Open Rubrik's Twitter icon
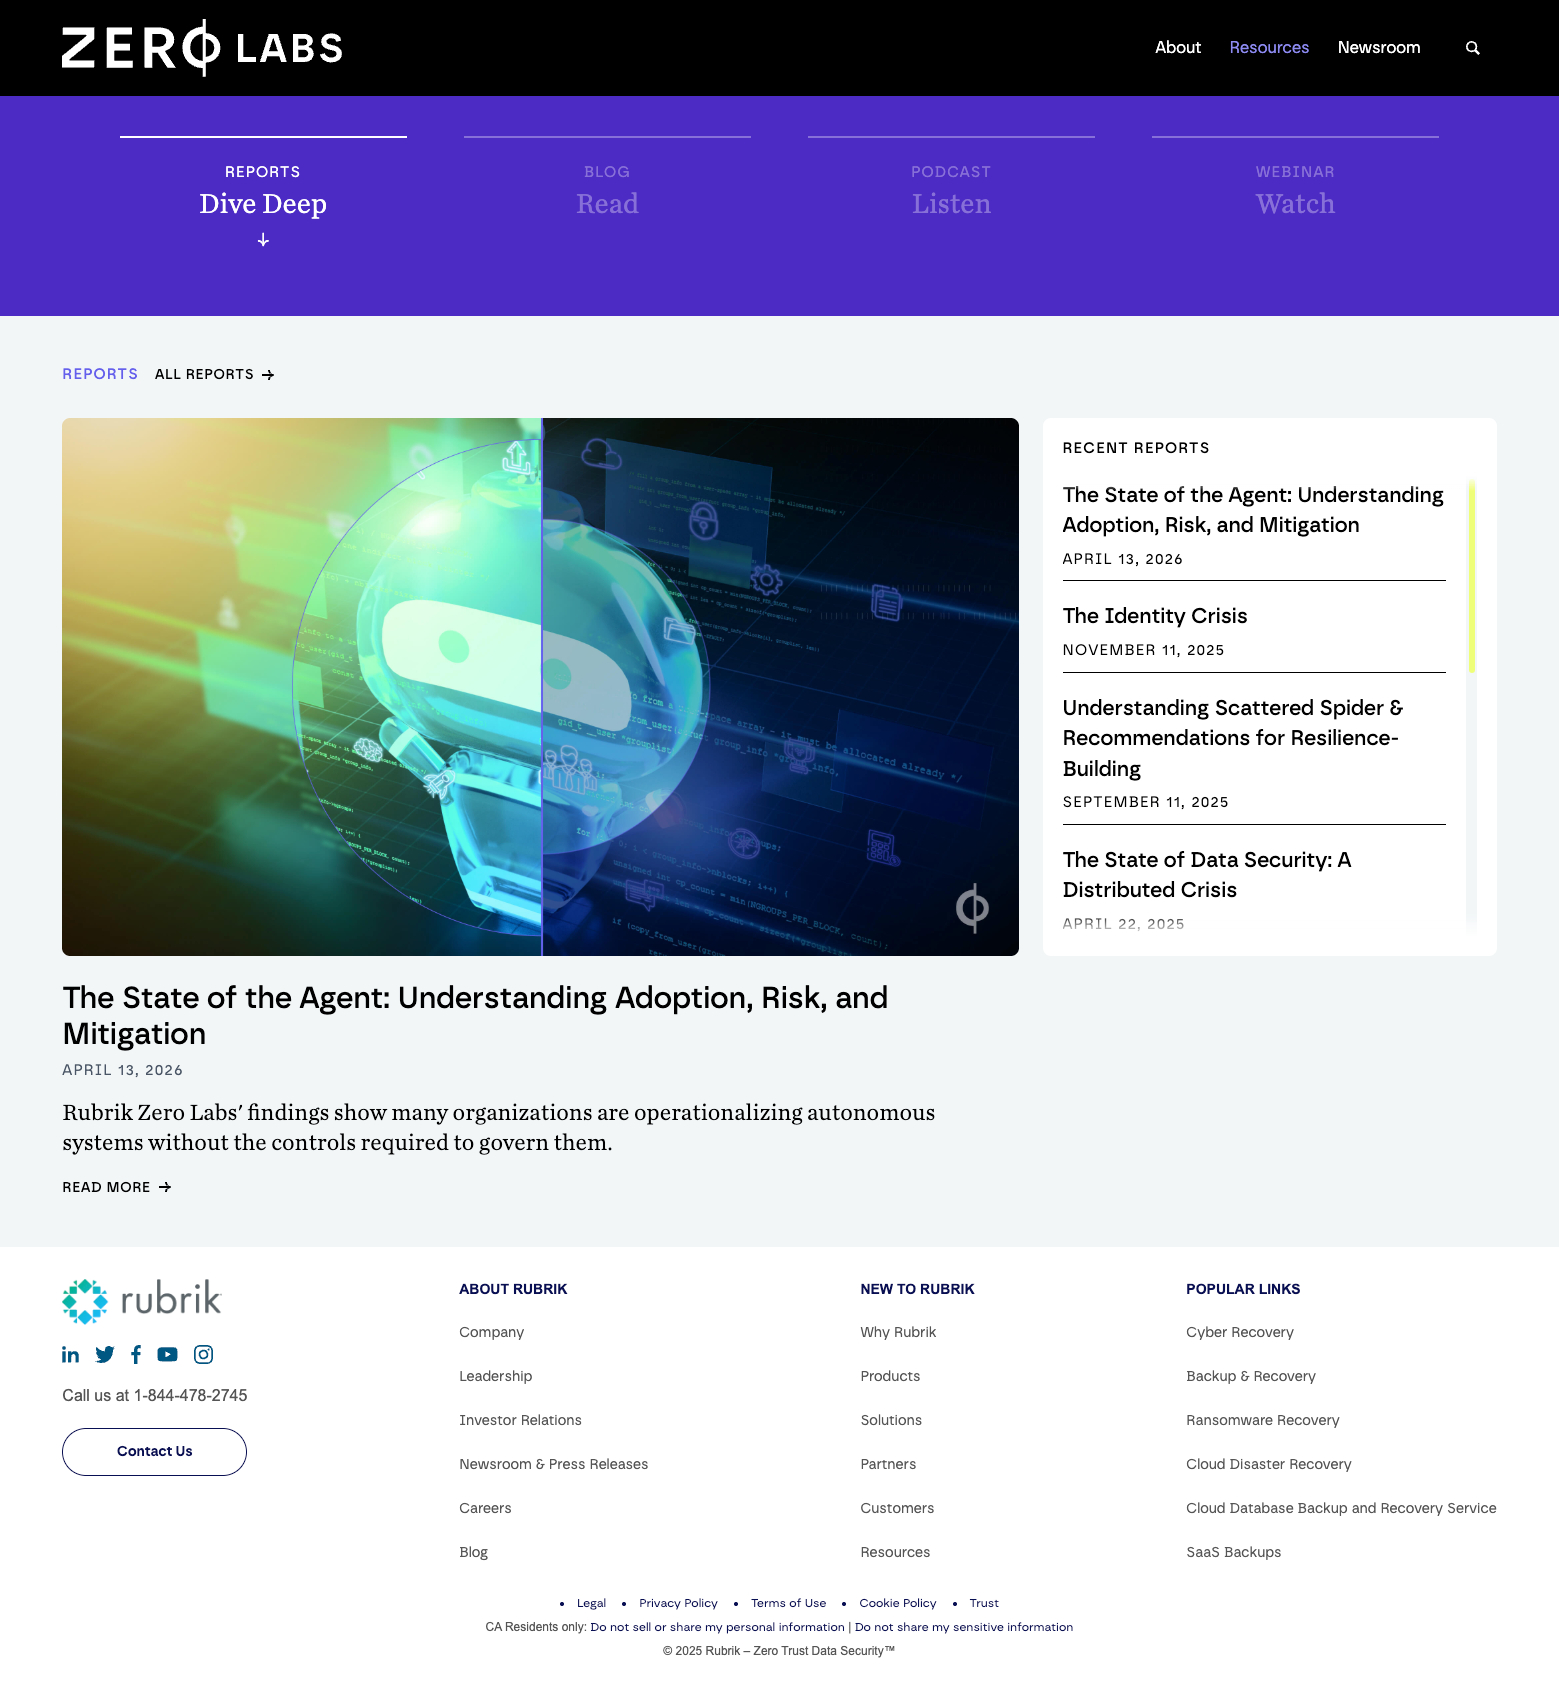Viewport: 1559px width, 1691px height. [x=105, y=1354]
